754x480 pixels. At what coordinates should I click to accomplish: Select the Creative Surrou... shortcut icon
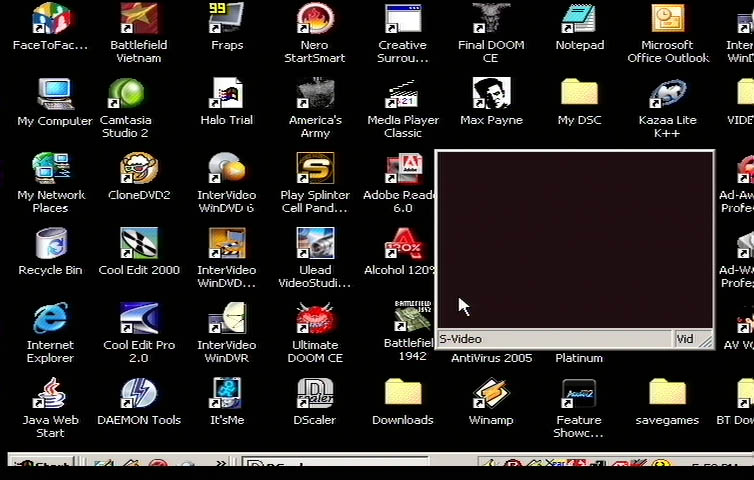tap(403, 19)
